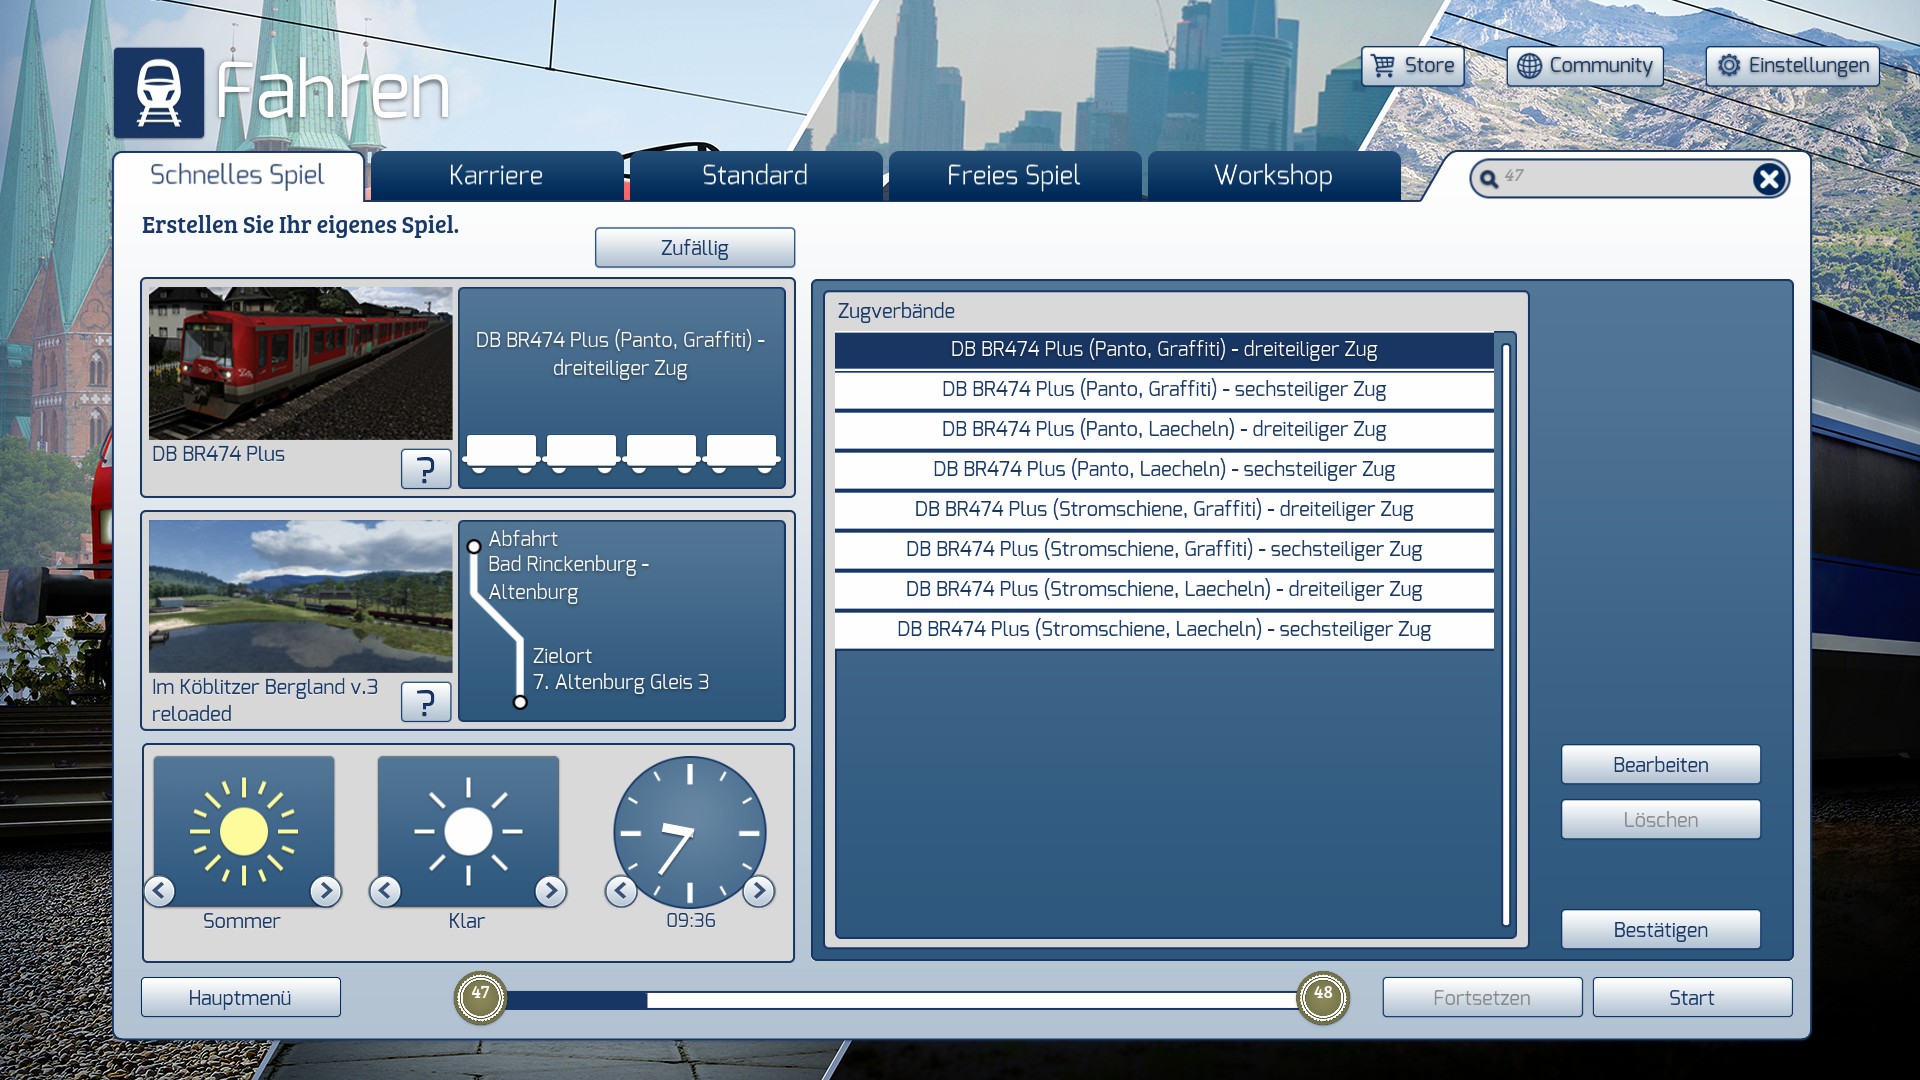
Task: Click level 48 badge on progress bar
Action: 1322,996
